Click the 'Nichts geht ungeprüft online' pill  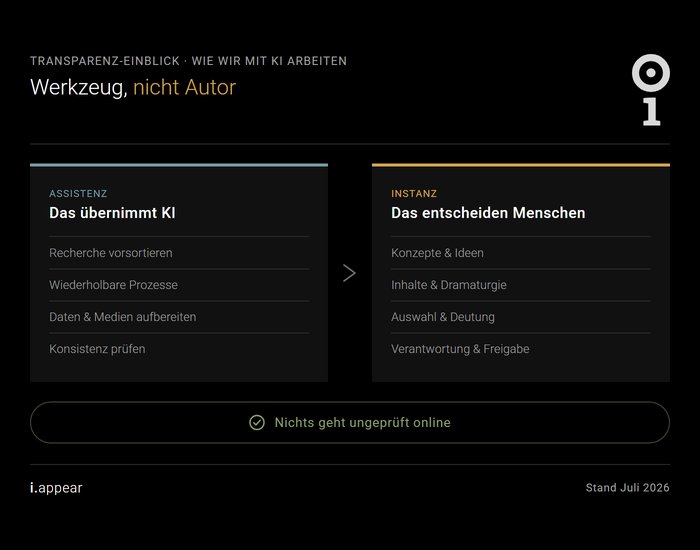350,422
